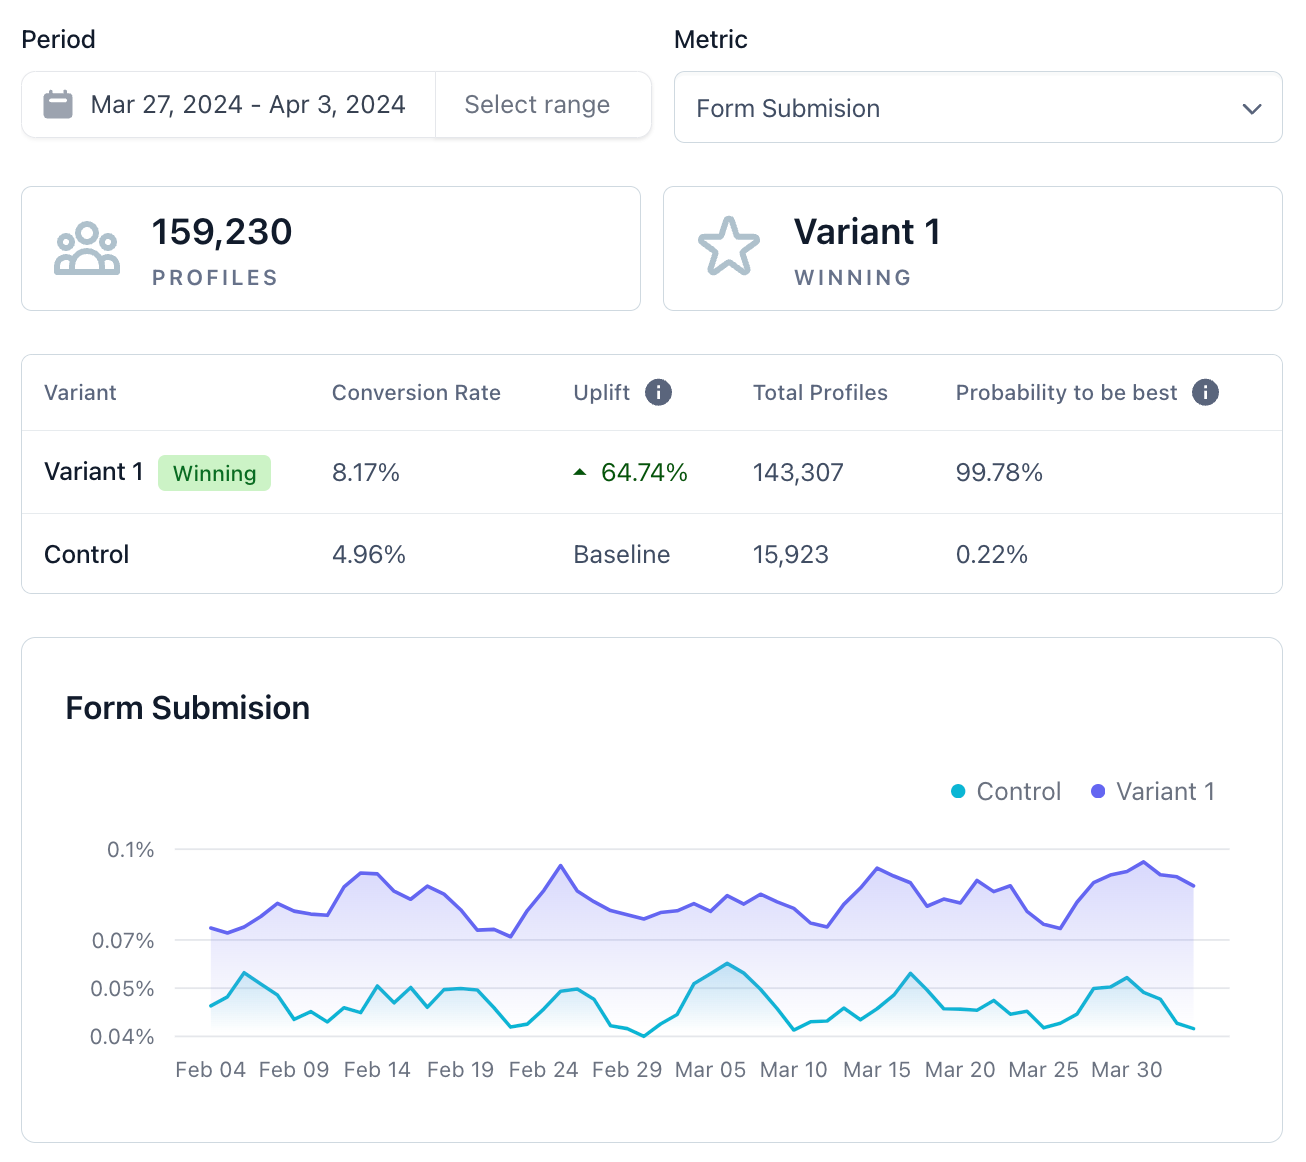1306x1162 pixels.
Task: Click the Mar 15 x-axis label
Action: (877, 1070)
